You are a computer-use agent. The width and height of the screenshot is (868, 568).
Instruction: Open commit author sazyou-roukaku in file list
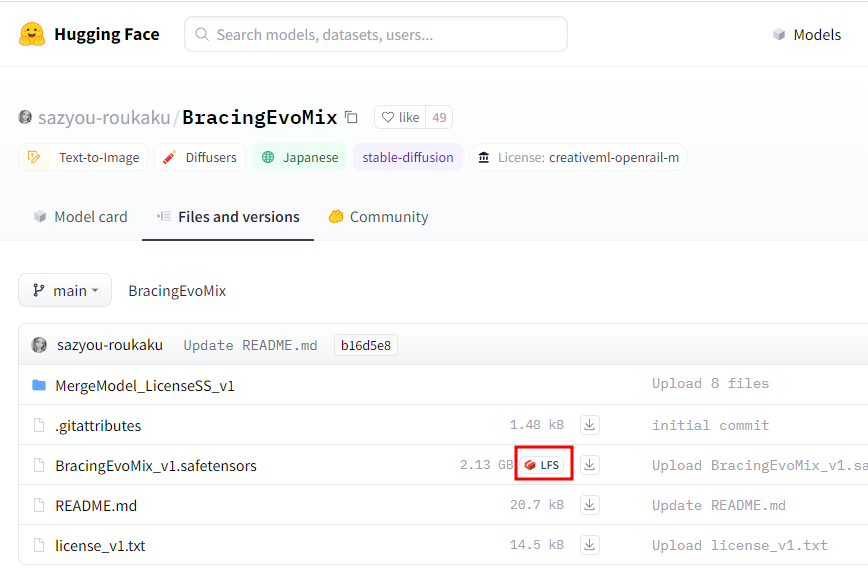pos(110,345)
